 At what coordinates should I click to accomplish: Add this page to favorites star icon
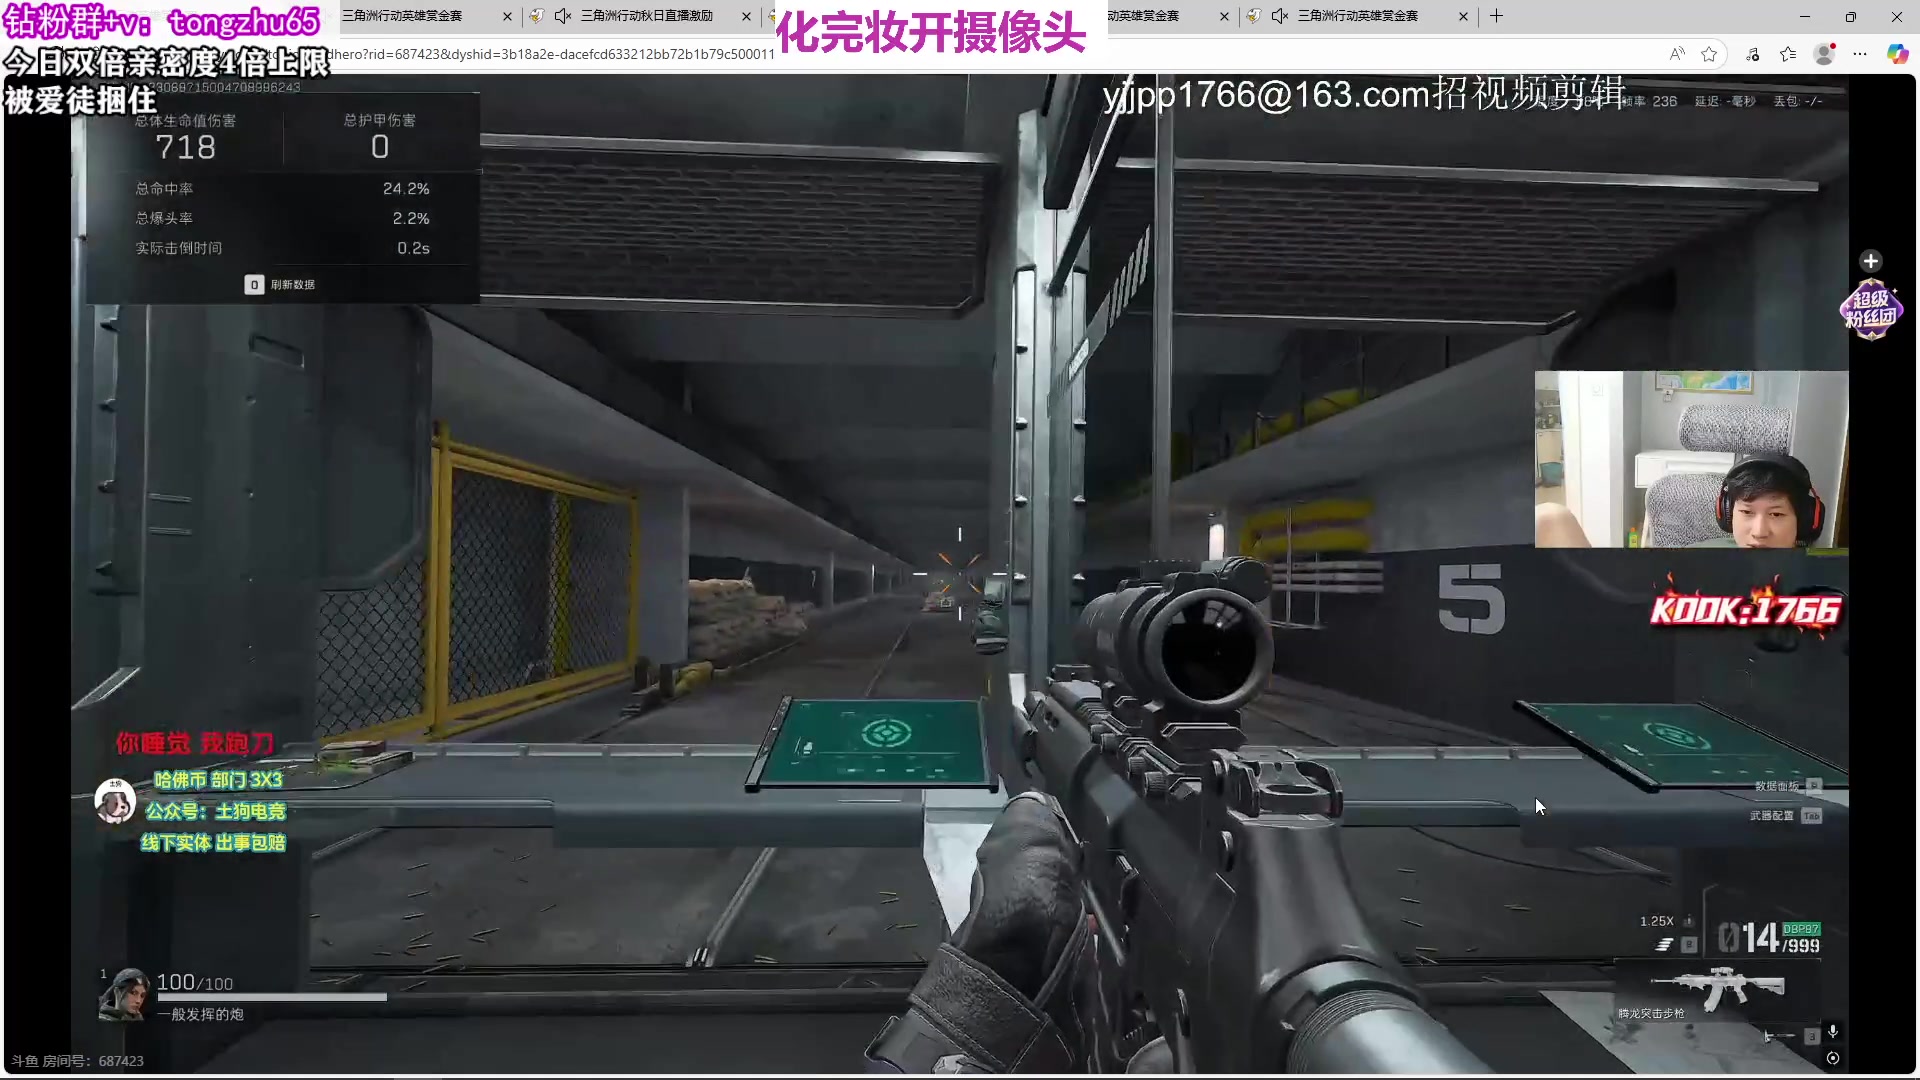1709,54
